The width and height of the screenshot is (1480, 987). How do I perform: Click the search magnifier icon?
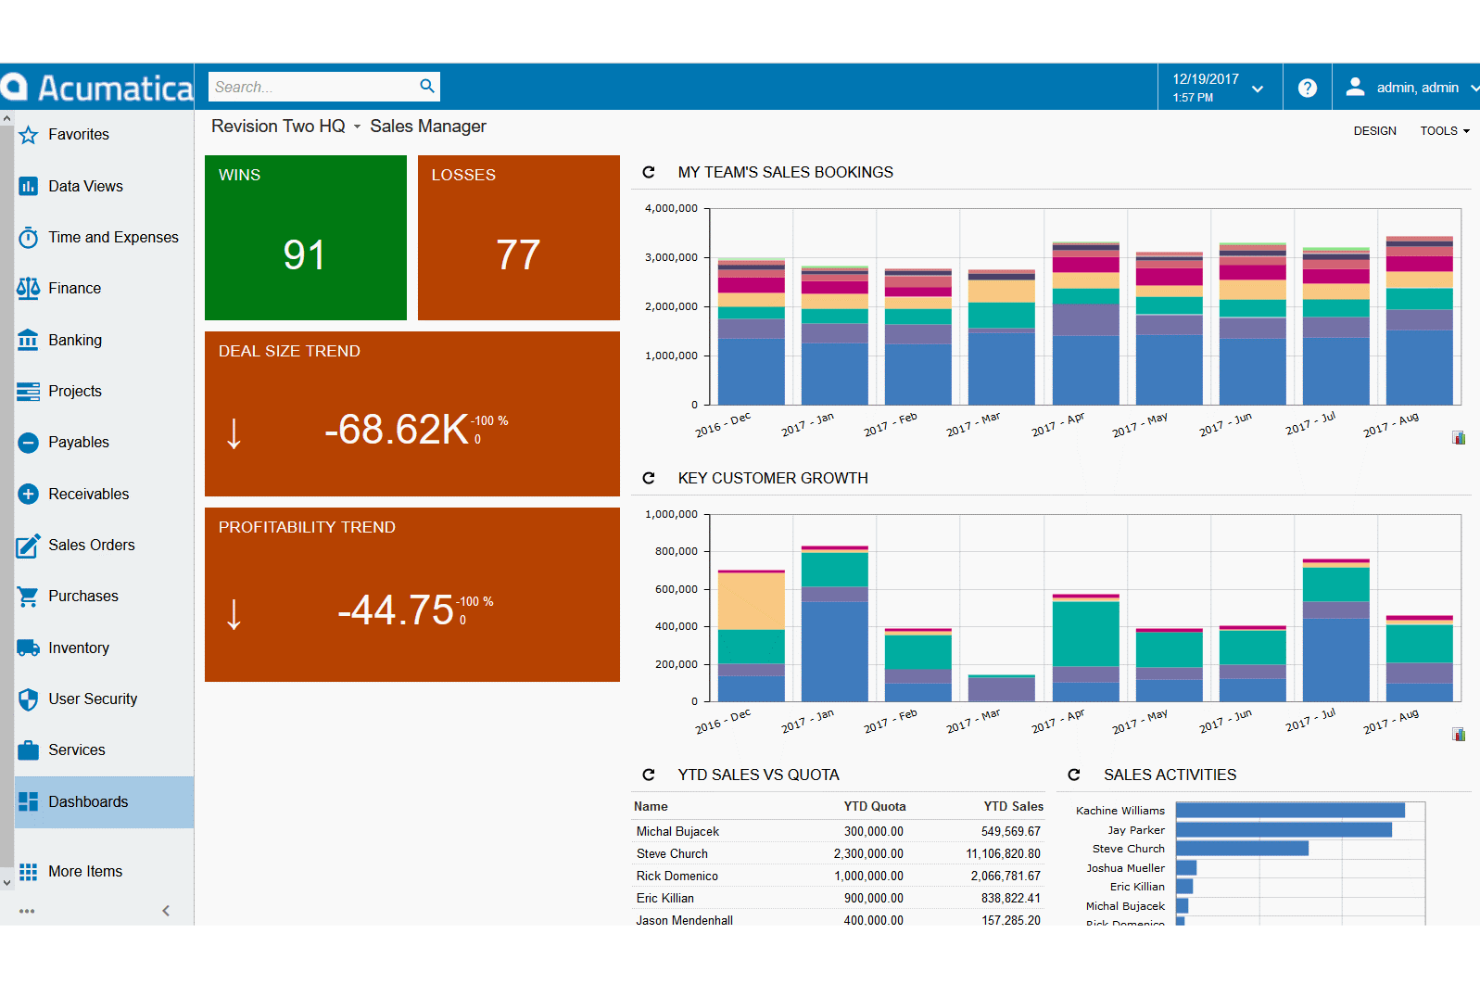coord(427,86)
